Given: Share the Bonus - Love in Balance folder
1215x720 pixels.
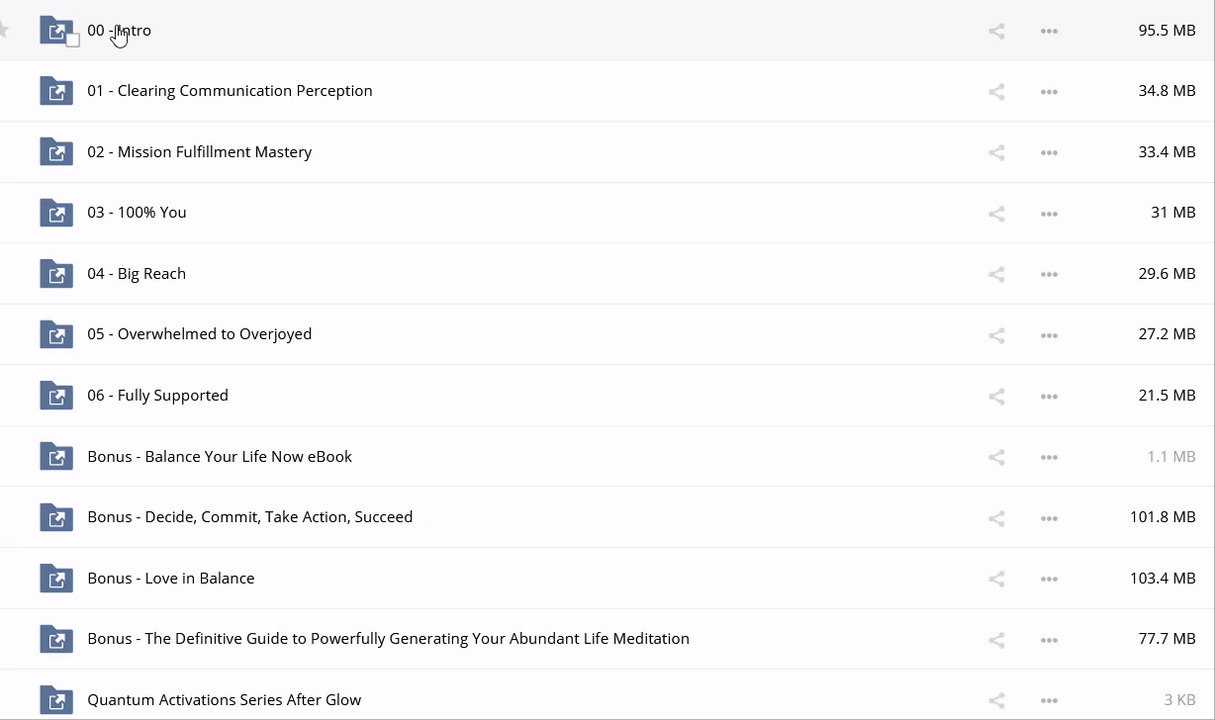Looking at the screenshot, I should coord(996,579).
